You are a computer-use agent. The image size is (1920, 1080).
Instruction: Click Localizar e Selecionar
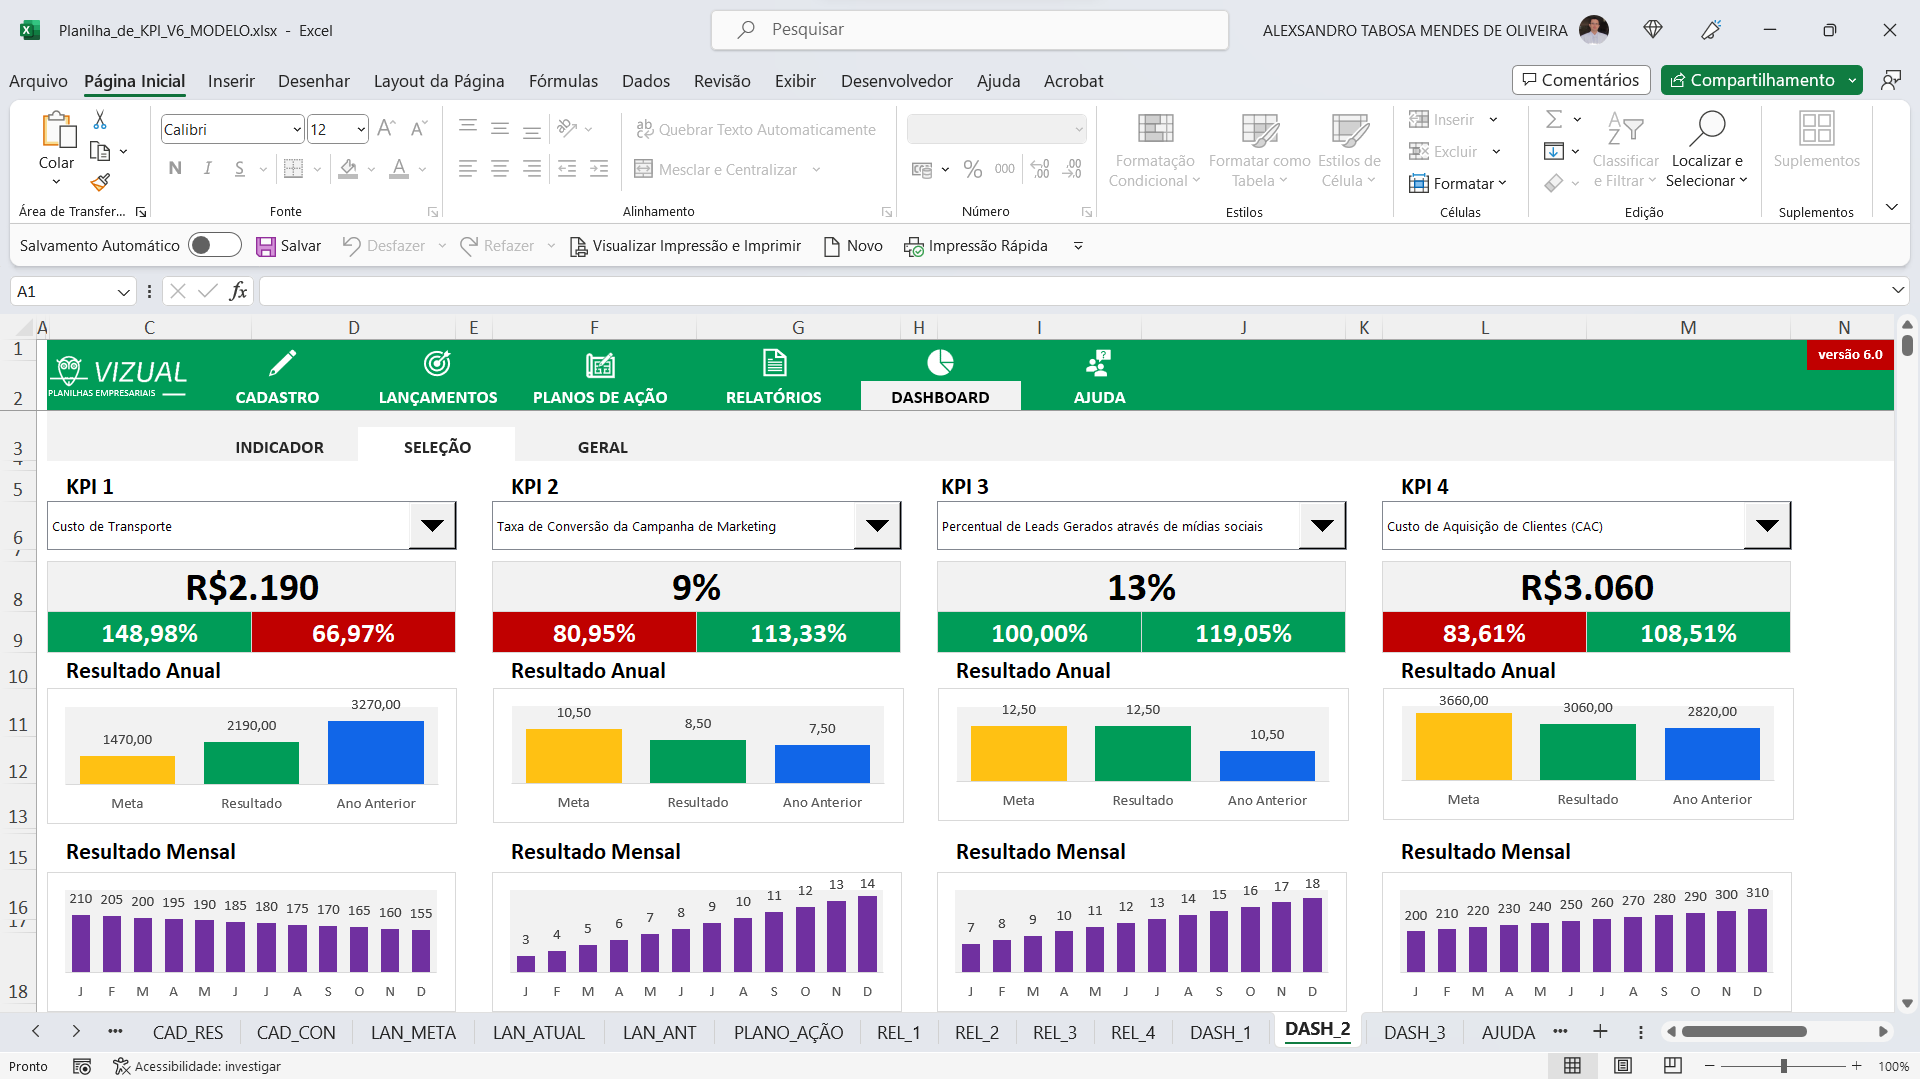tap(1707, 150)
